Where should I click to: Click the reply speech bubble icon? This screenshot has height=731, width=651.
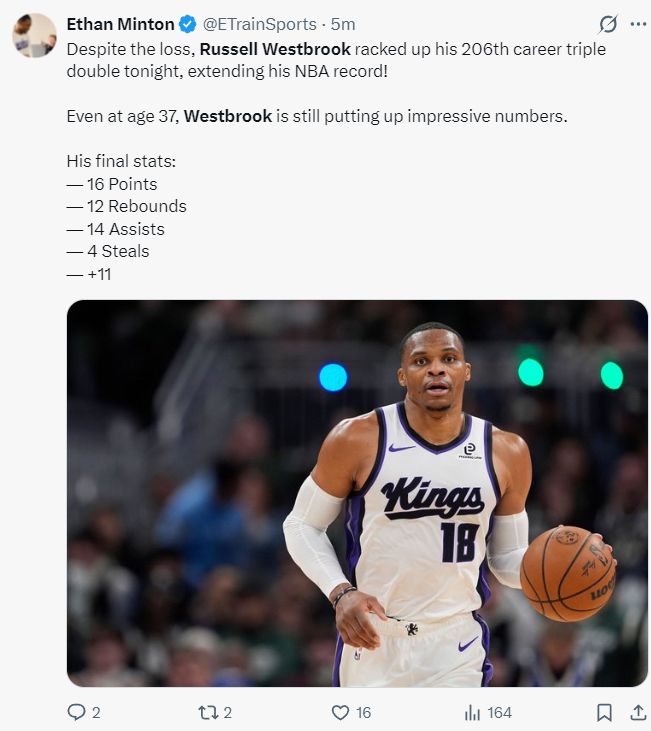coord(76,712)
